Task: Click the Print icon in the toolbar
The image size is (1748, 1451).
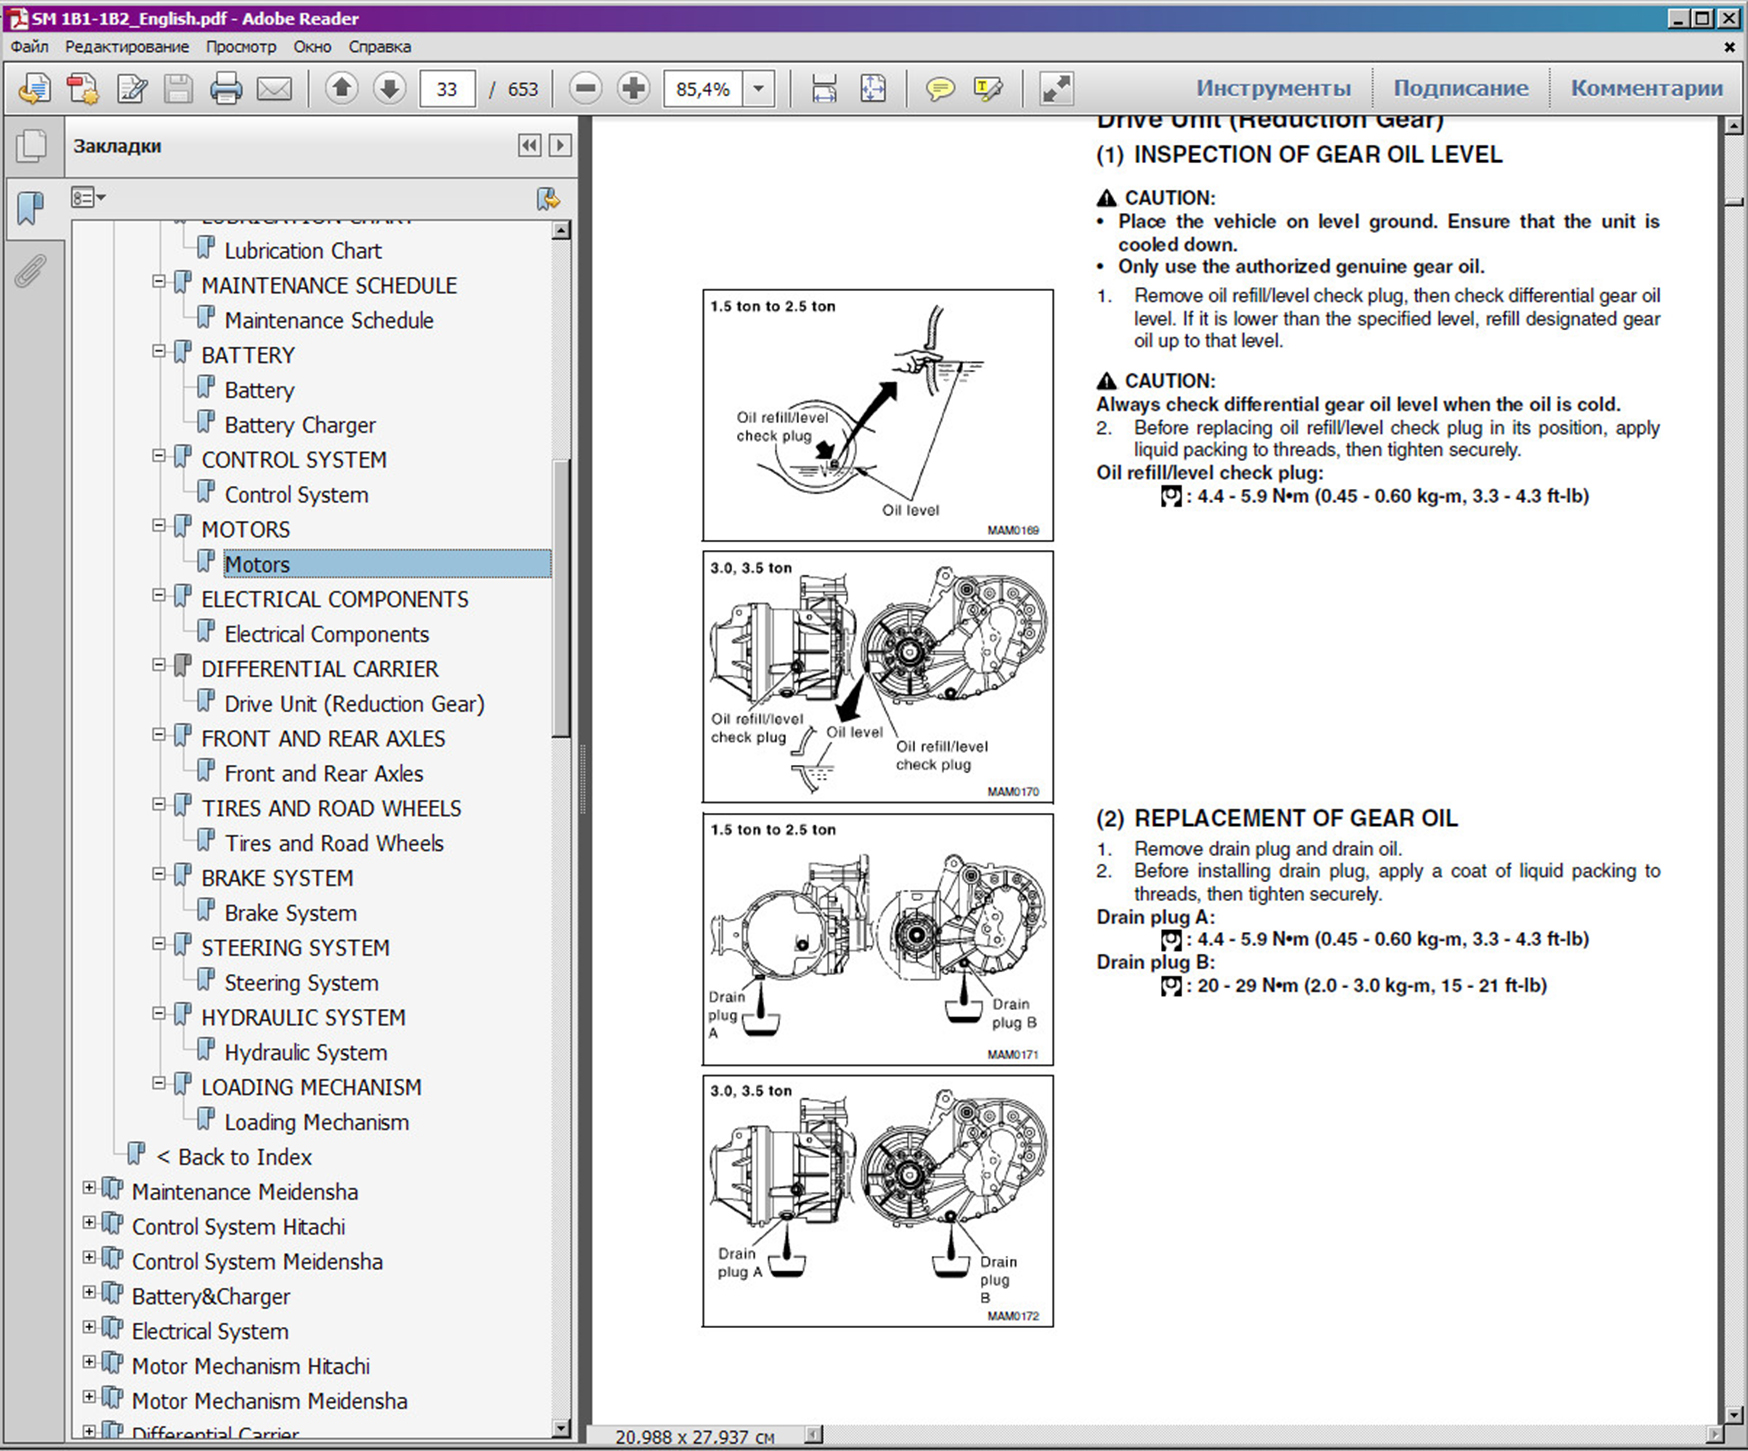Action: (x=226, y=89)
